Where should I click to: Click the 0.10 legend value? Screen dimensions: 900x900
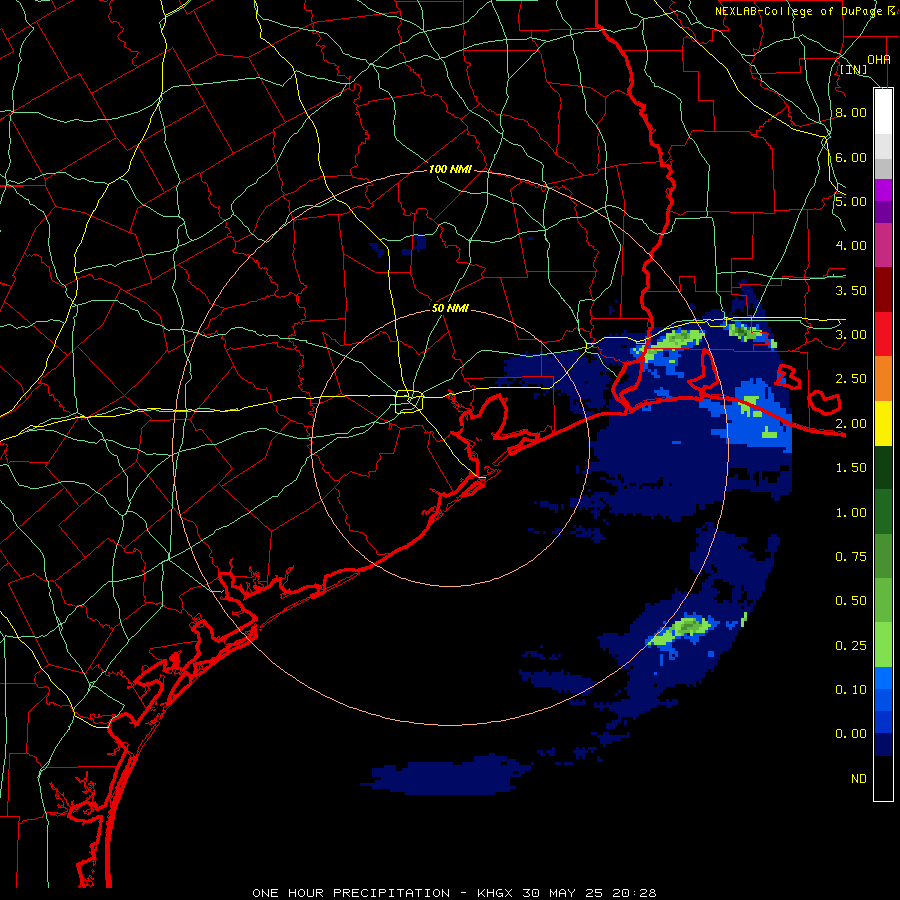tap(851, 690)
